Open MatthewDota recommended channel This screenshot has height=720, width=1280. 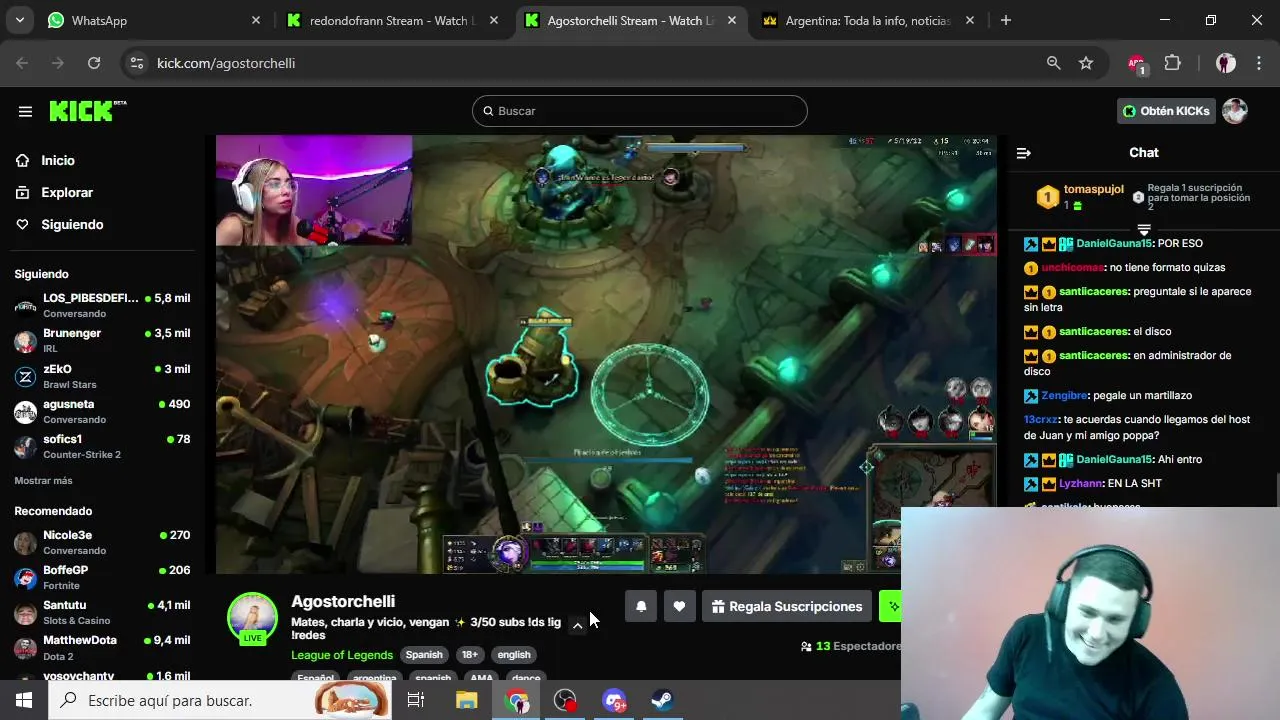(x=101, y=647)
